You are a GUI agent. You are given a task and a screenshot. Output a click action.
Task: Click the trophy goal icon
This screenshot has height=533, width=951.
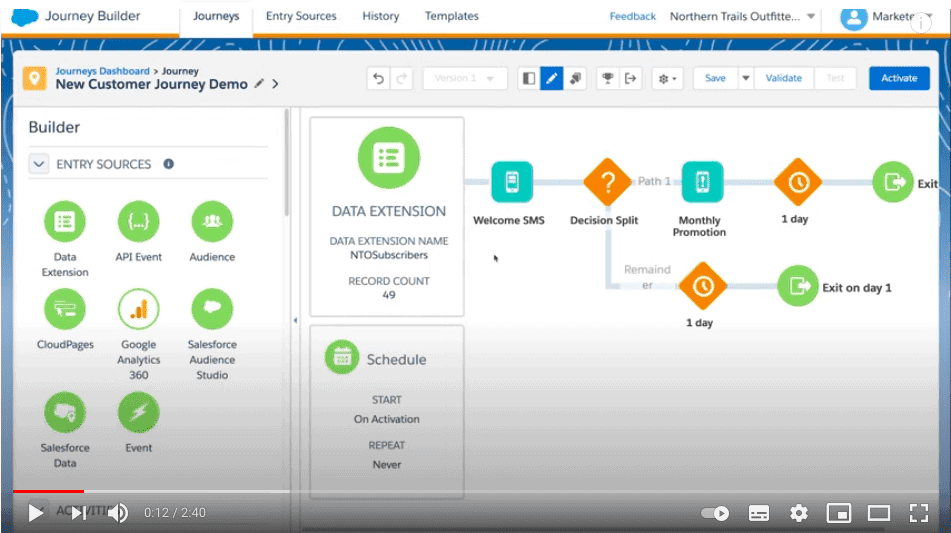pos(606,78)
